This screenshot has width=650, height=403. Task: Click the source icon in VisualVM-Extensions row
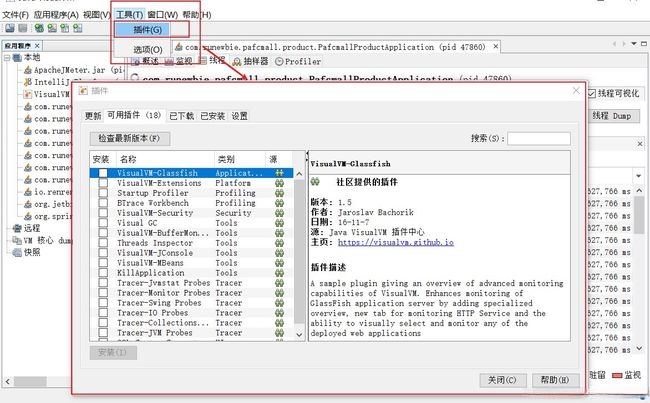(x=279, y=183)
